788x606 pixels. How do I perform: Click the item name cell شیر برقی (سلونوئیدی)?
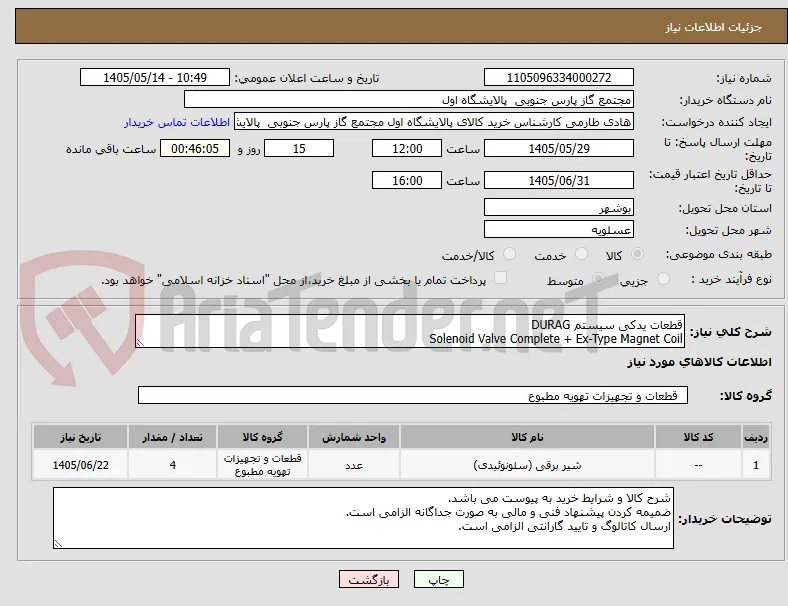527,465
